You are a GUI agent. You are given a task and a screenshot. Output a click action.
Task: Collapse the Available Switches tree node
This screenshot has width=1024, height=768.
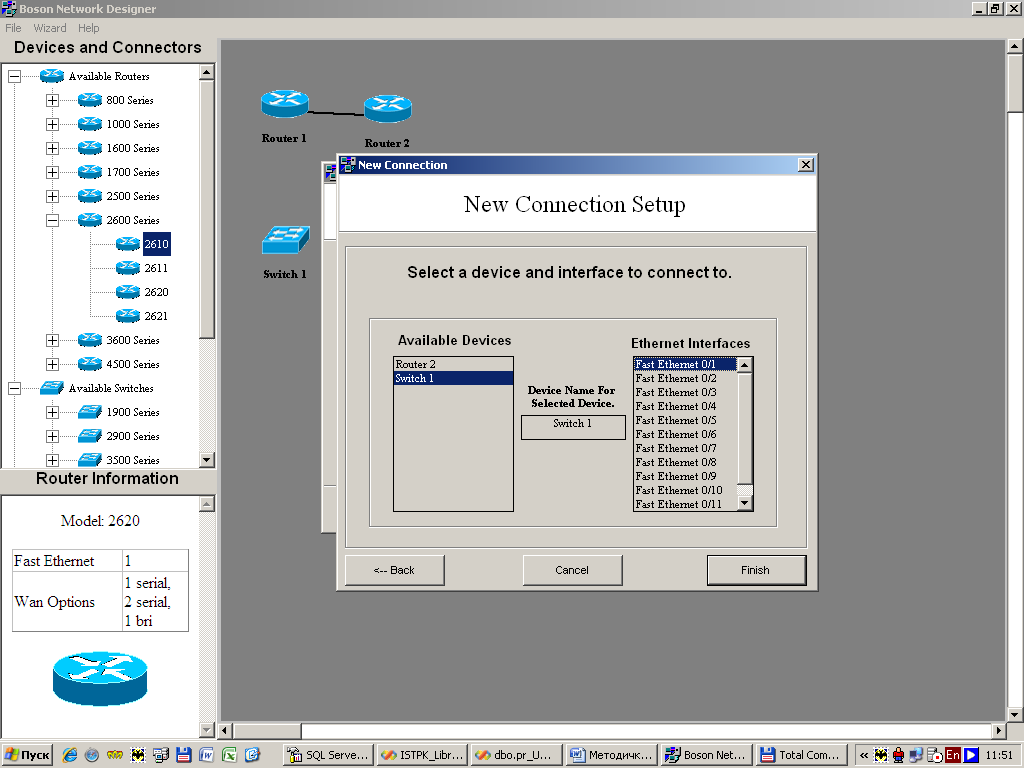[14, 389]
